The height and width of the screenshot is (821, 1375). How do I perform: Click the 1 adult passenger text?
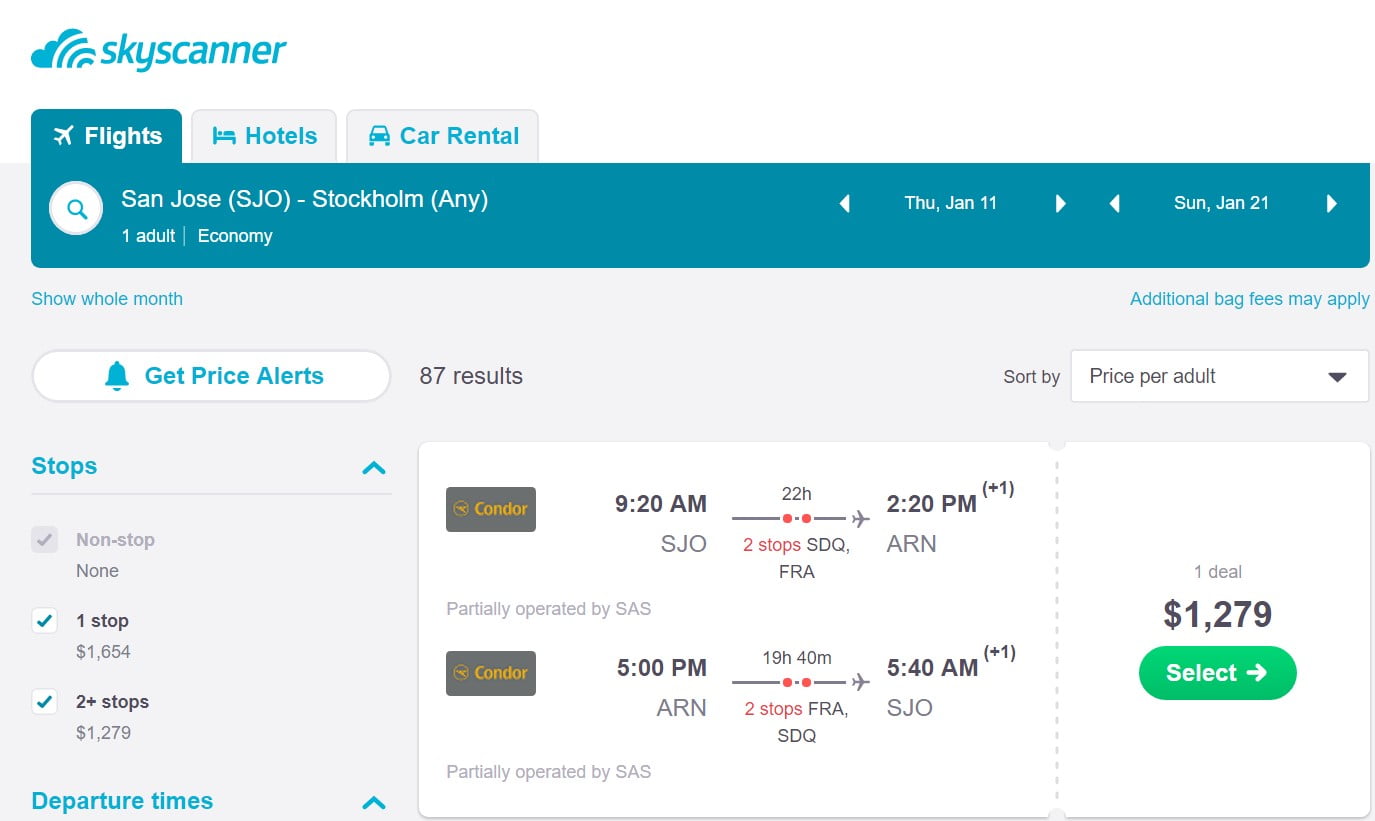click(148, 236)
